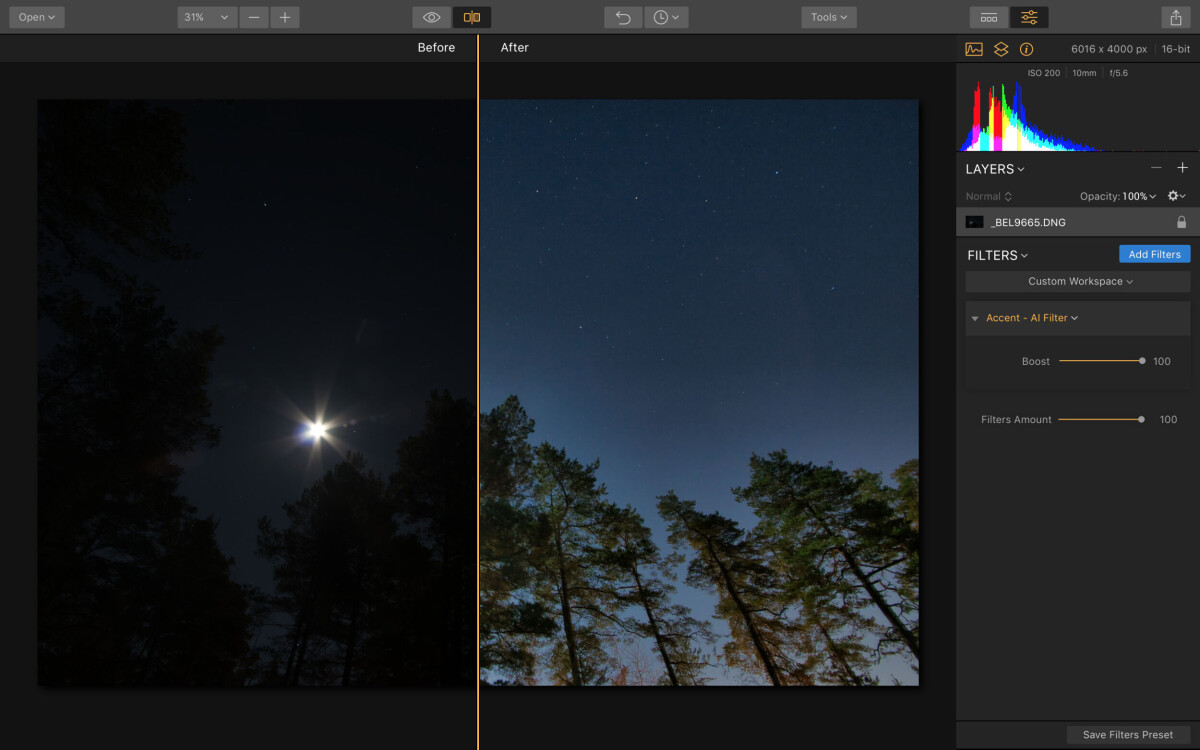Click the histogram graph
This screenshot has height=750, width=1200.
(x=1078, y=116)
